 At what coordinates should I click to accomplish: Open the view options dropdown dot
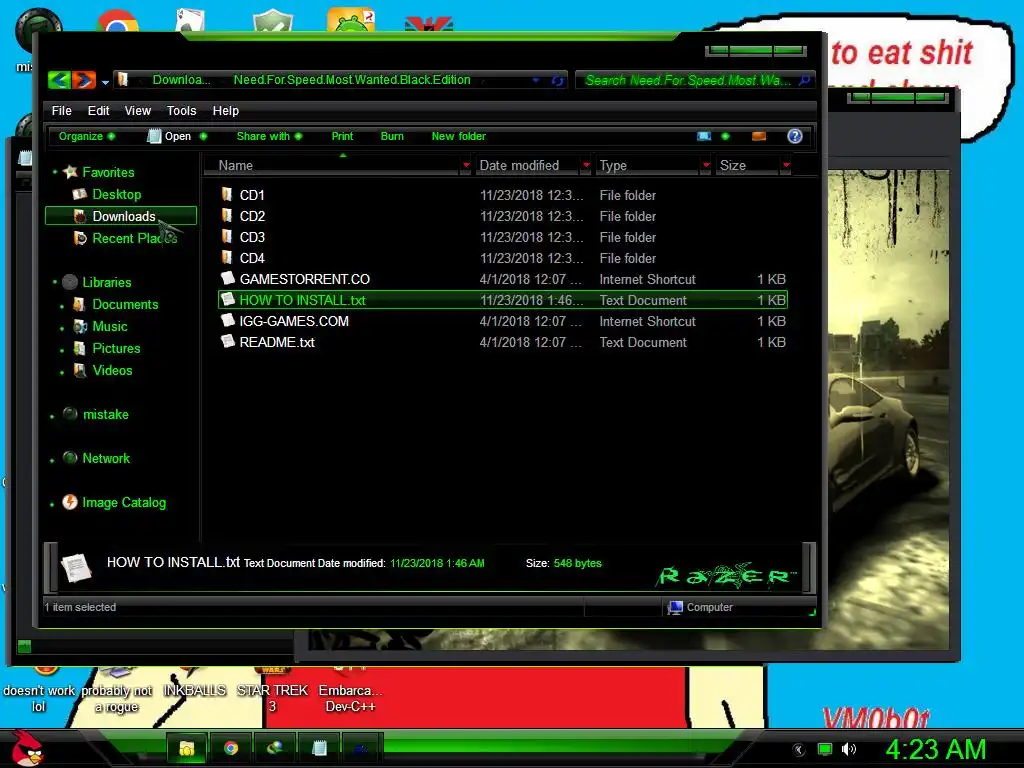(x=725, y=136)
